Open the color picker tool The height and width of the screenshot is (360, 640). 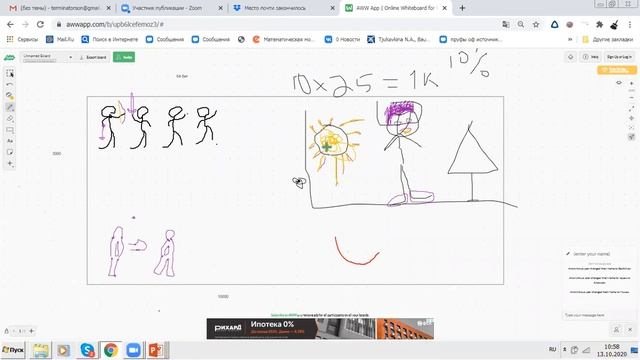click(10, 96)
